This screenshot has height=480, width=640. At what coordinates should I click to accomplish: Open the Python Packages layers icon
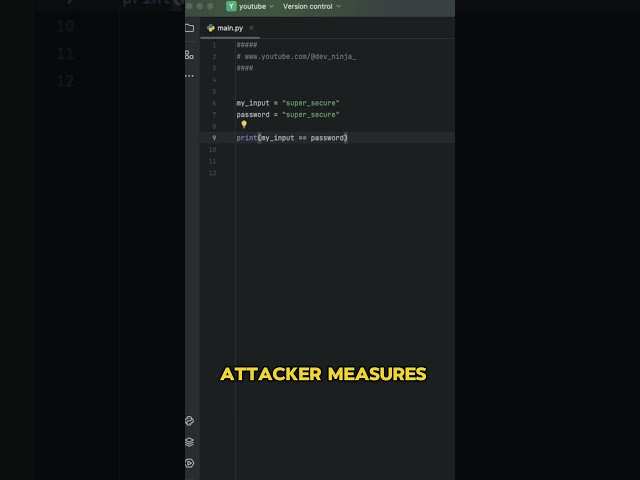coord(189,442)
